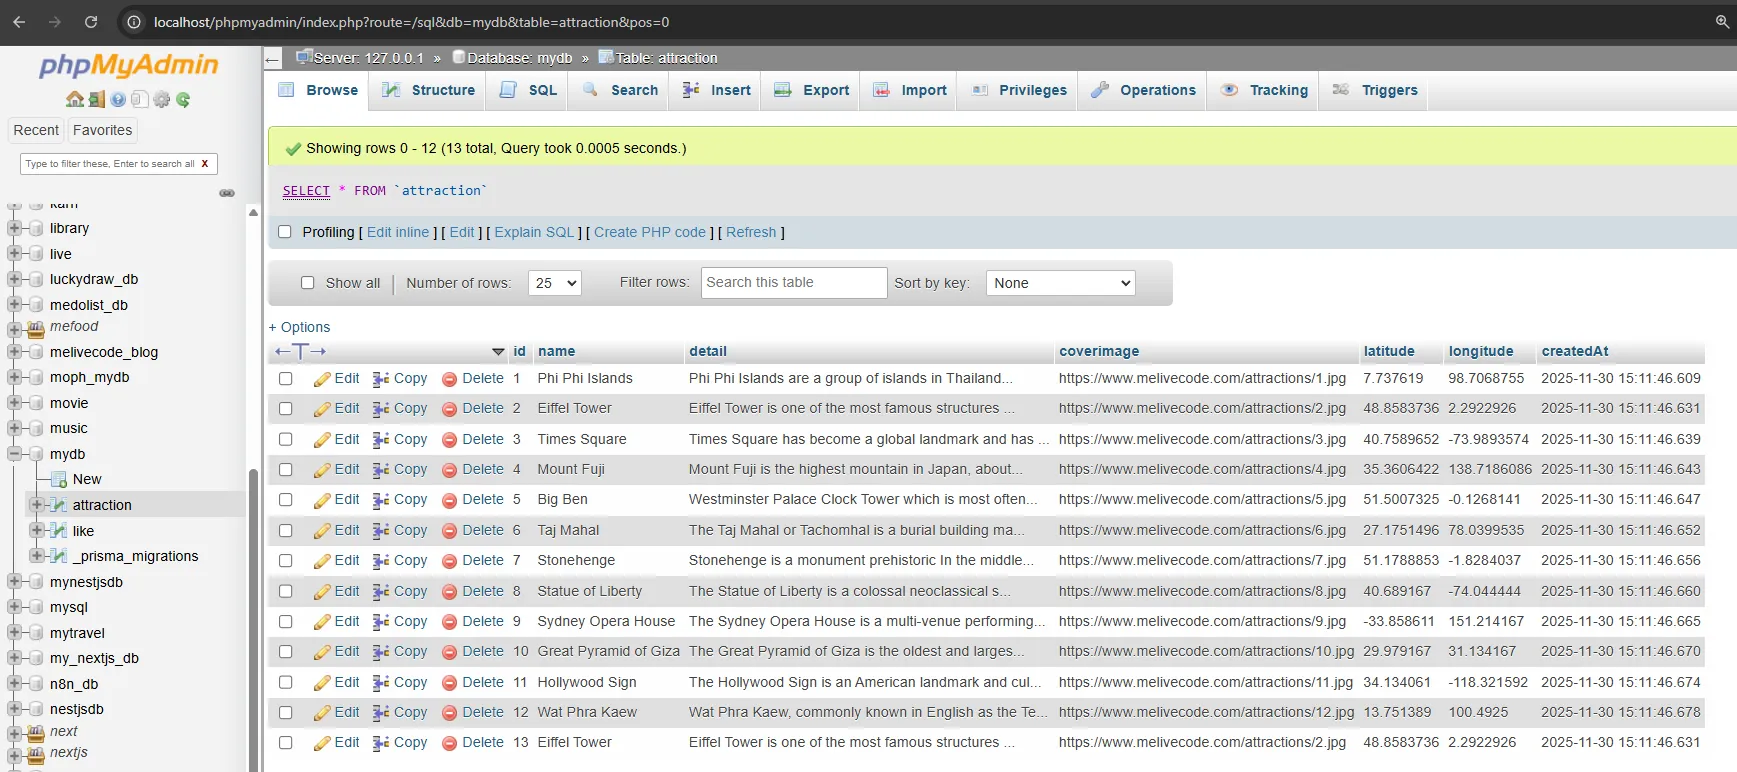The image size is (1737, 772).
Task: Switch to the Structure tab
Action: (429, 90)
